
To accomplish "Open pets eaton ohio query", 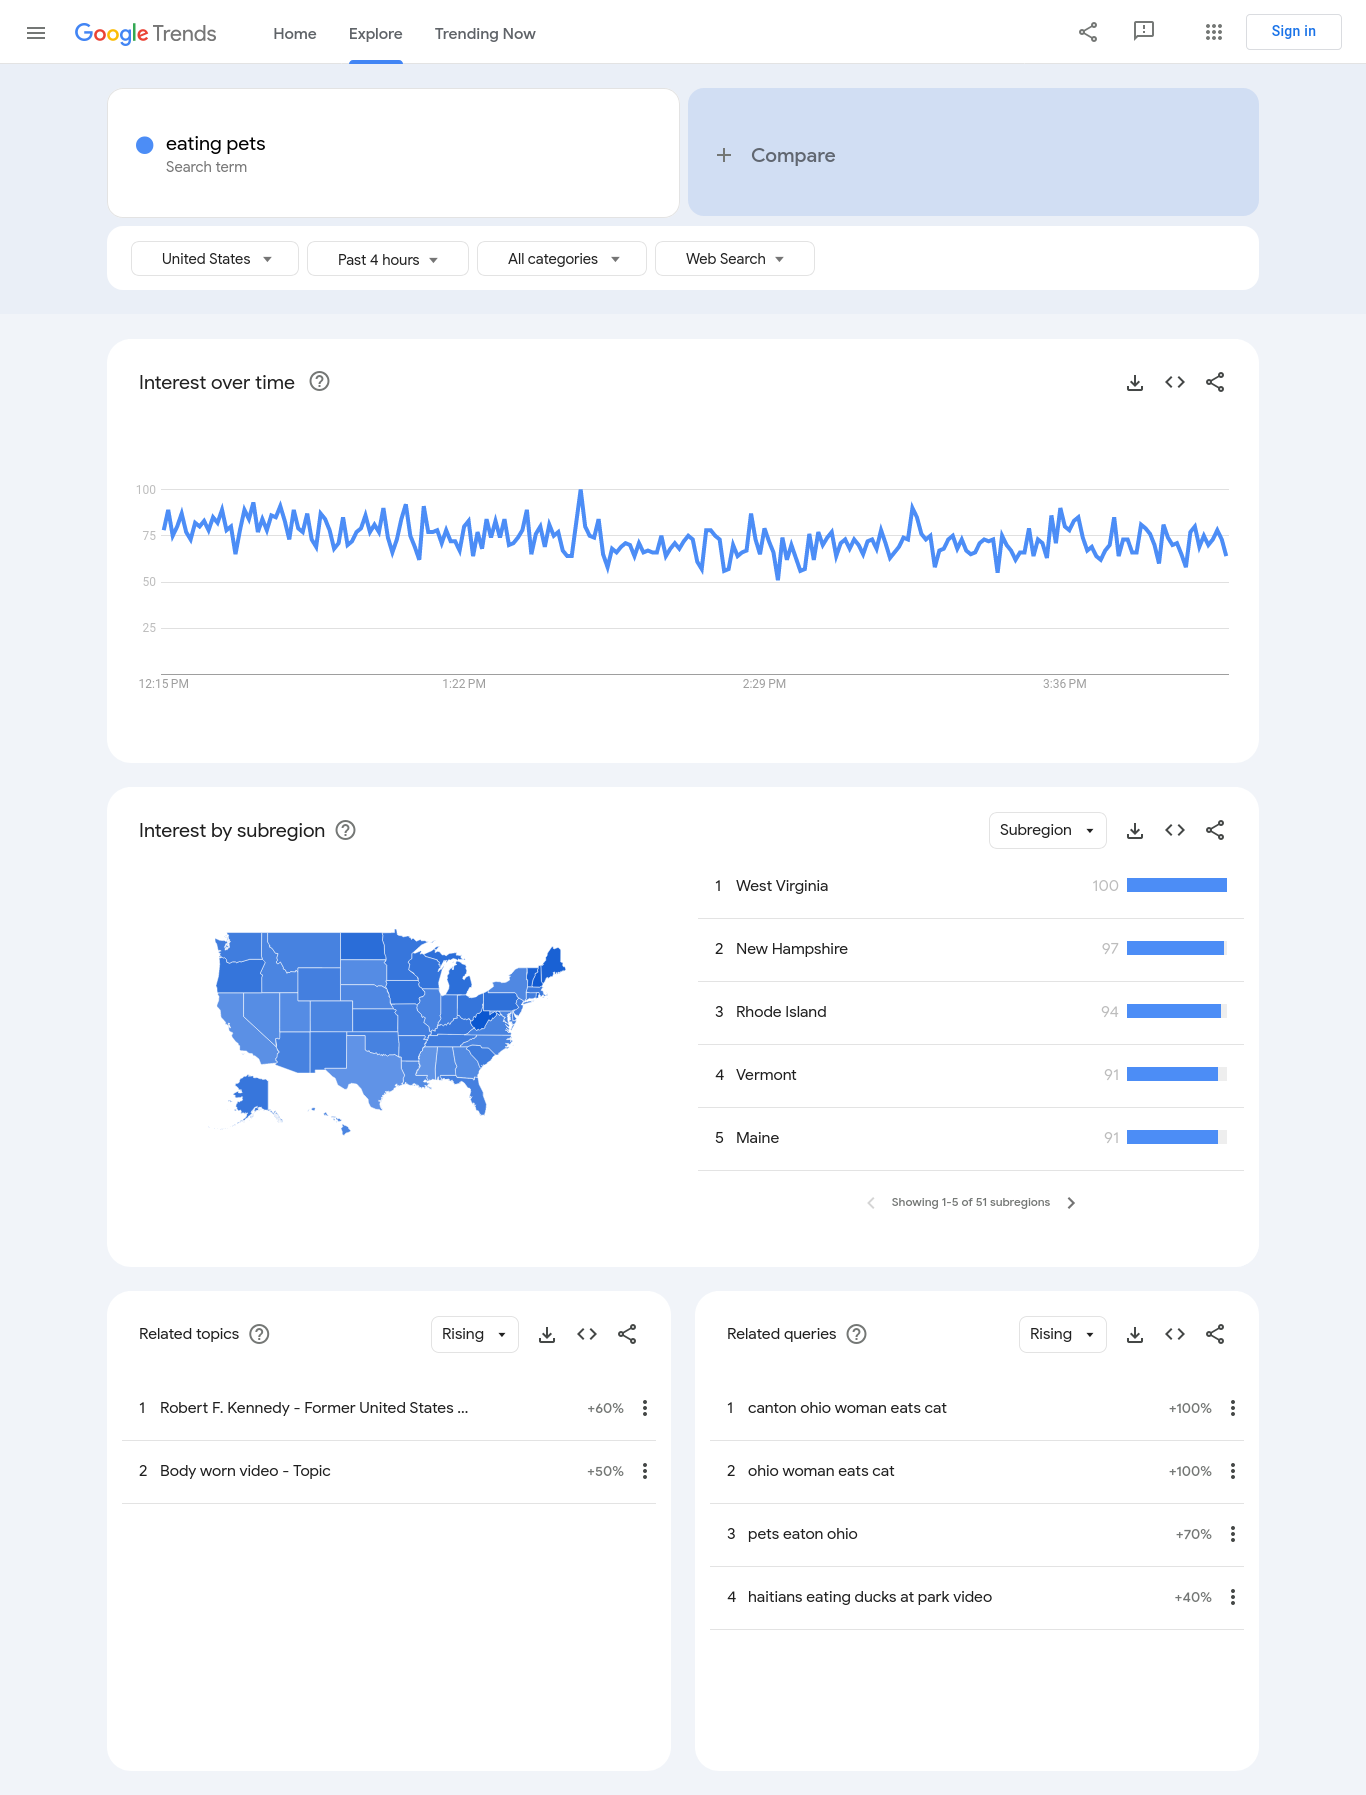I will [x=803, y=1534].
